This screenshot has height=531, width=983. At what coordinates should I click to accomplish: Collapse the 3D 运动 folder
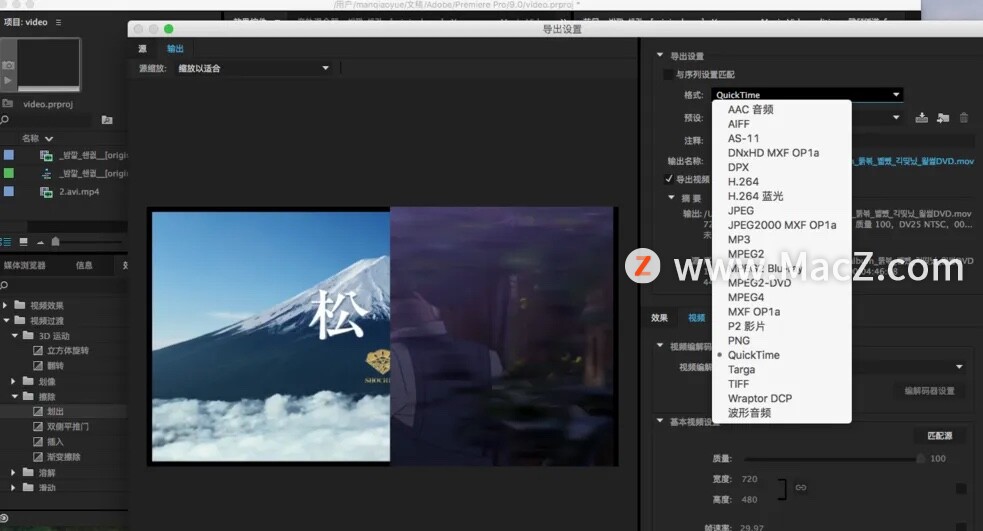tap(14, 335)
